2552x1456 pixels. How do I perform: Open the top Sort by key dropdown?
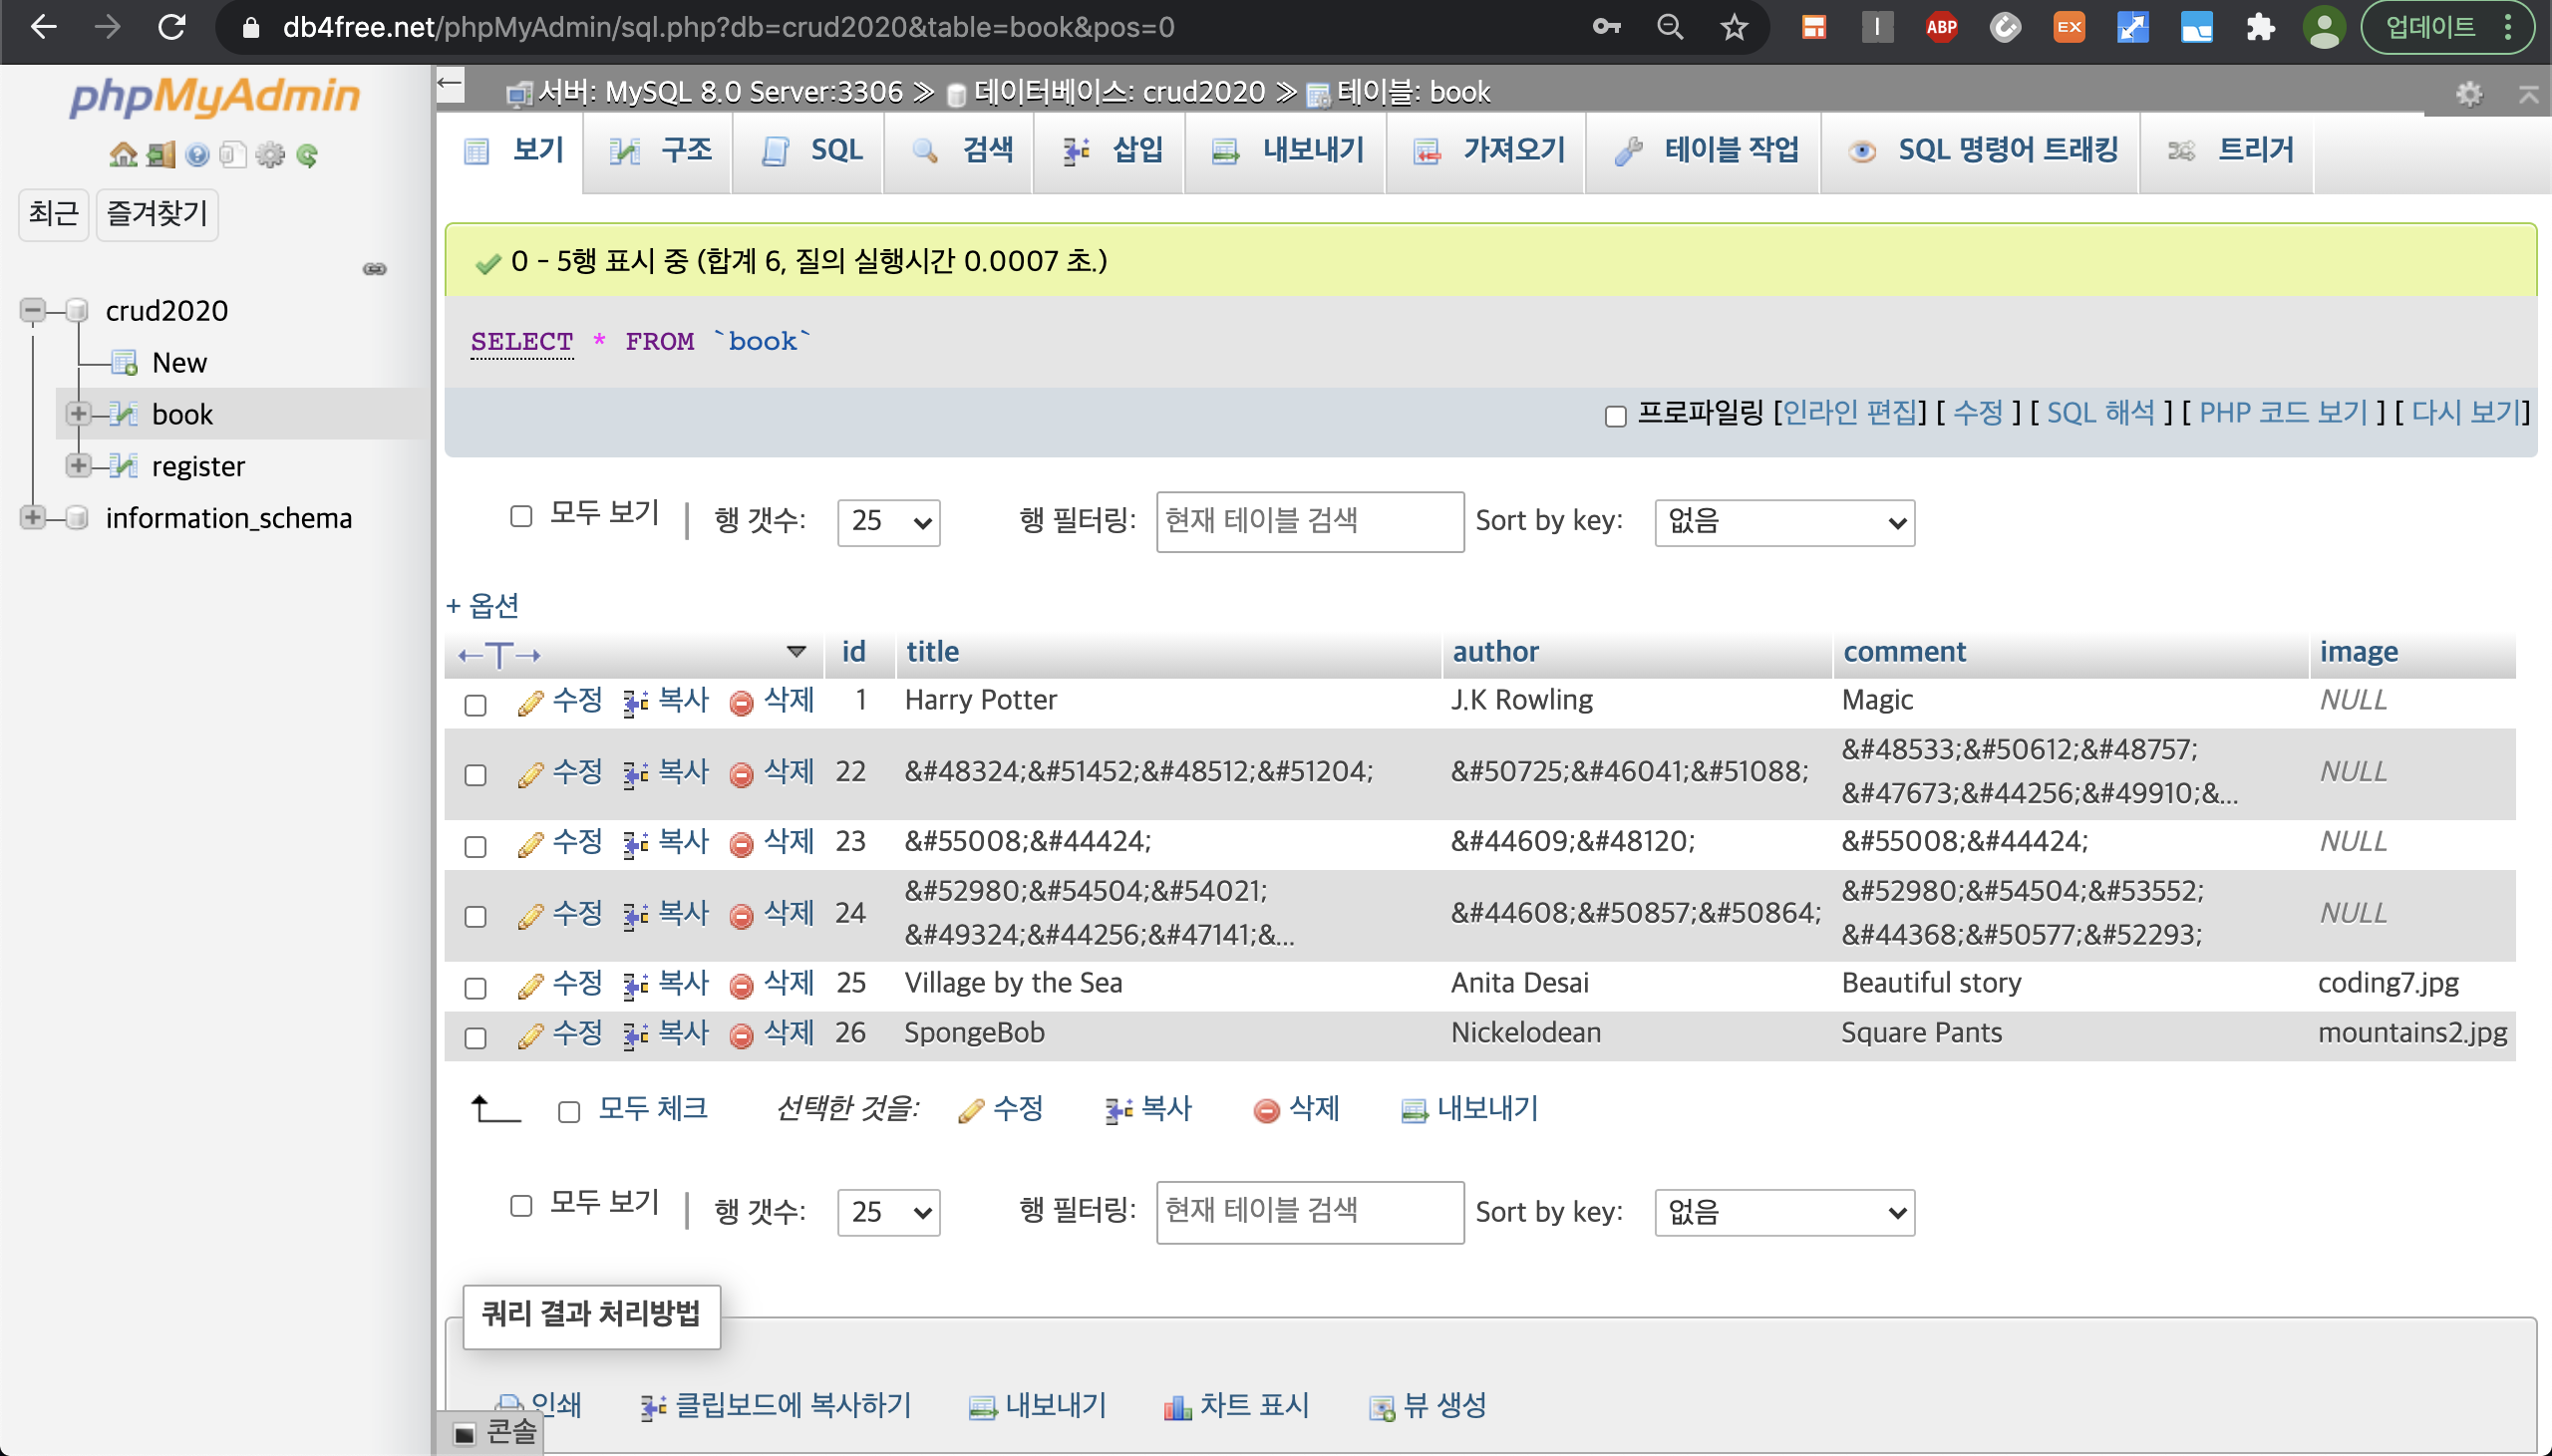[x=1784, y=522]
